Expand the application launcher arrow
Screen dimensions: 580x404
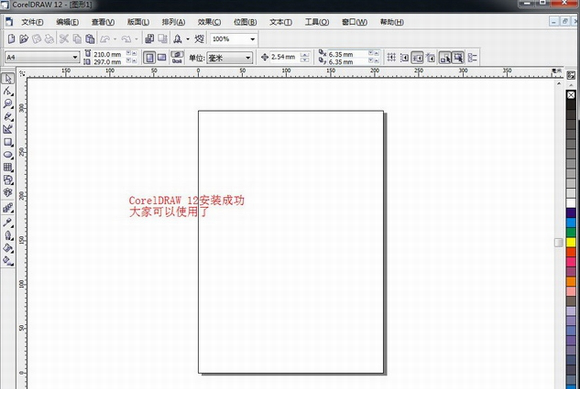coord(188,39)
